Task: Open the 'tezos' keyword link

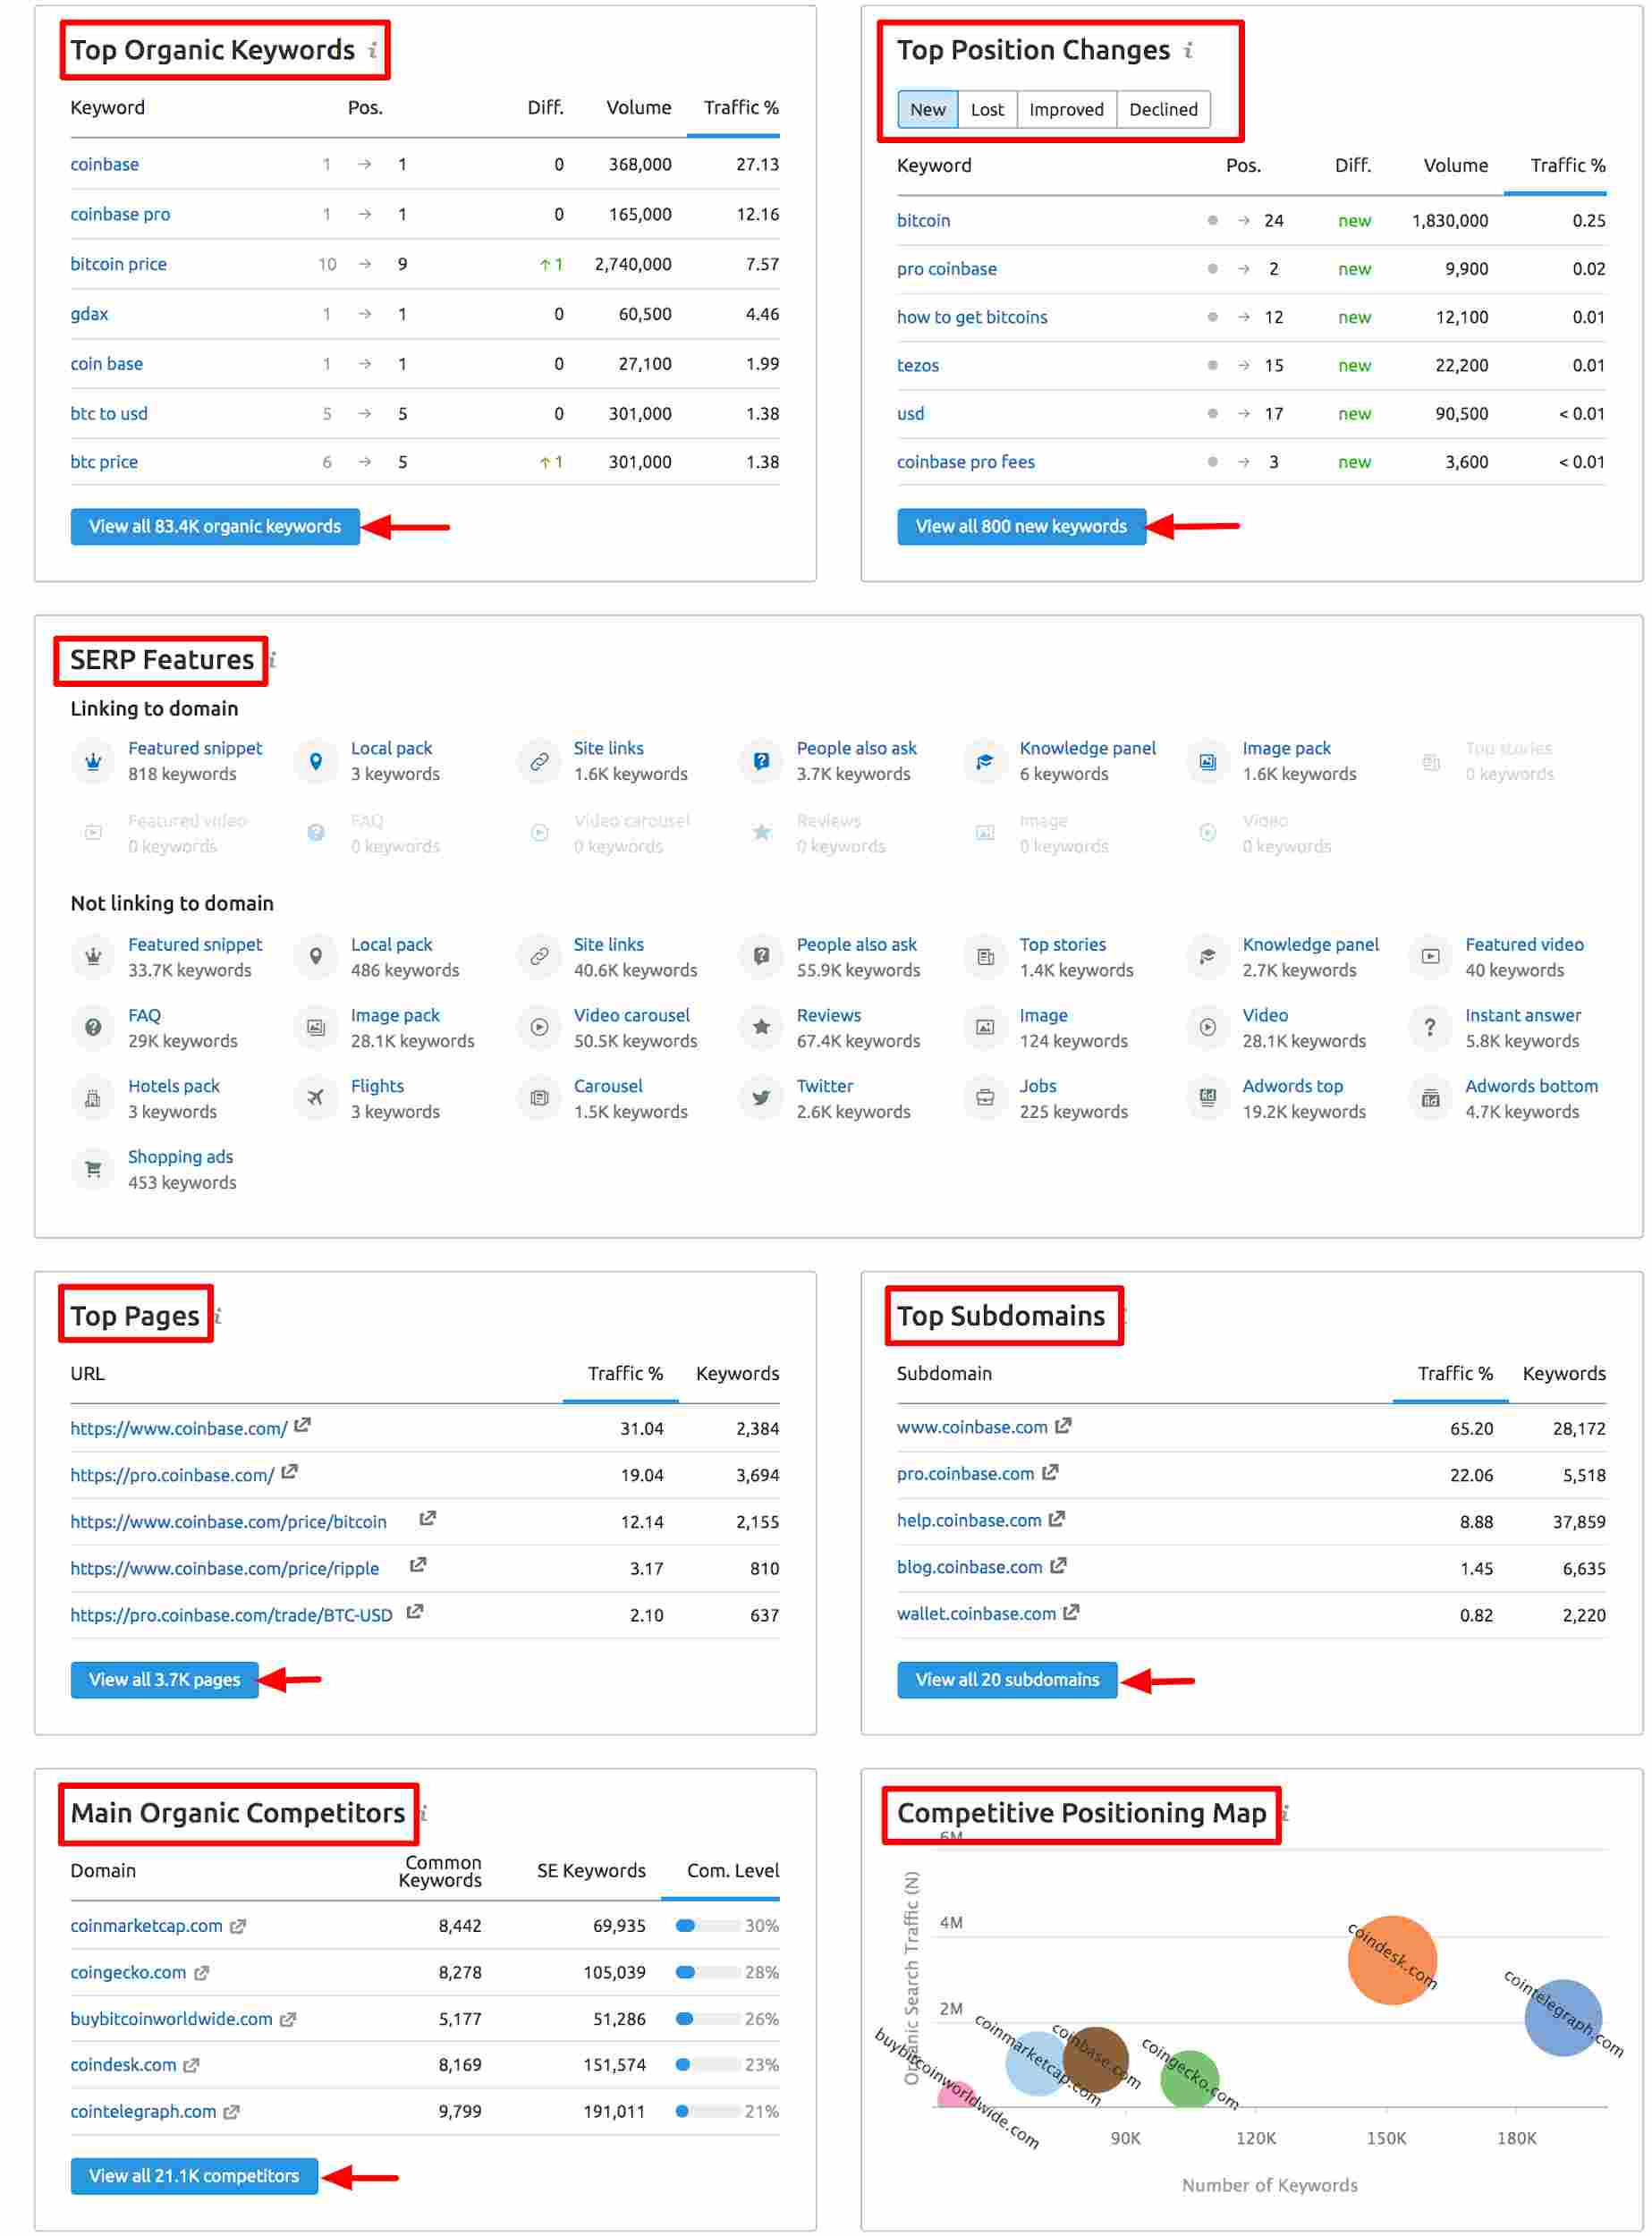Action: [x=918, y=365]
